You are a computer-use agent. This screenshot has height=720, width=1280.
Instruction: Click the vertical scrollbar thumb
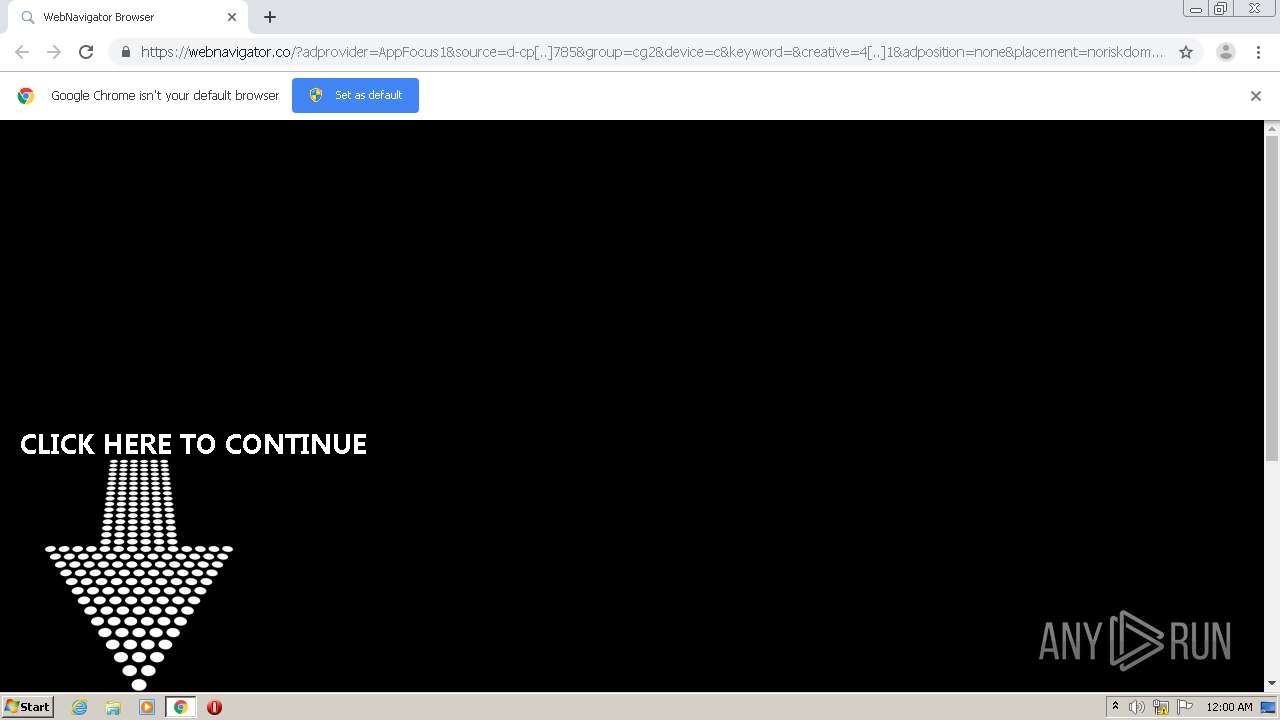tap(1272, 297)
